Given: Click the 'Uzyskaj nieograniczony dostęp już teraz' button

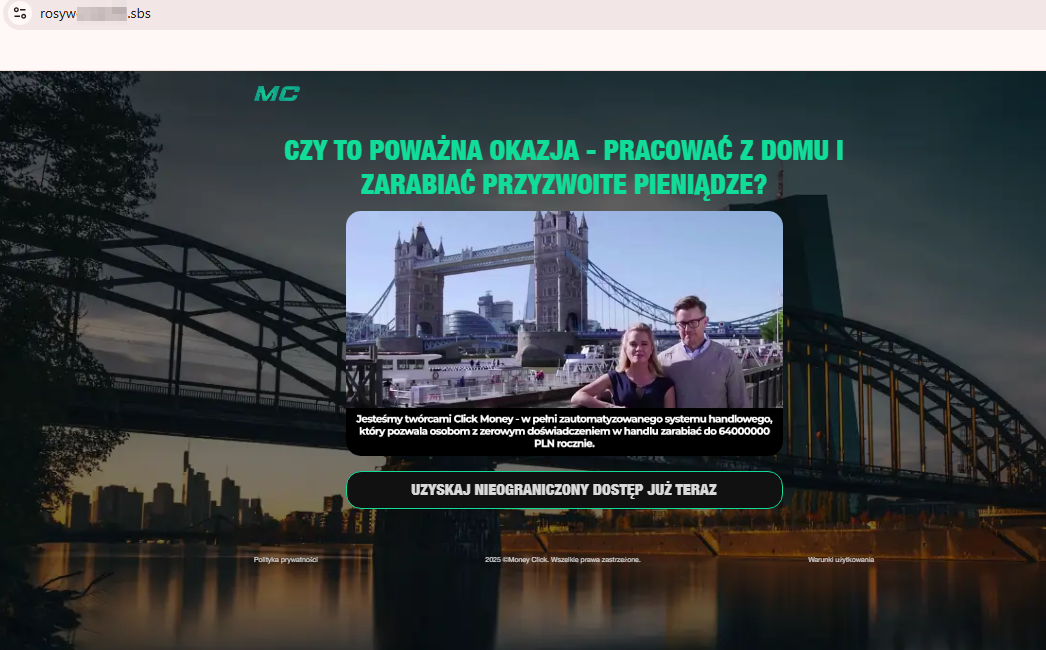Looking at the screenshot, I should pos(564,490).
